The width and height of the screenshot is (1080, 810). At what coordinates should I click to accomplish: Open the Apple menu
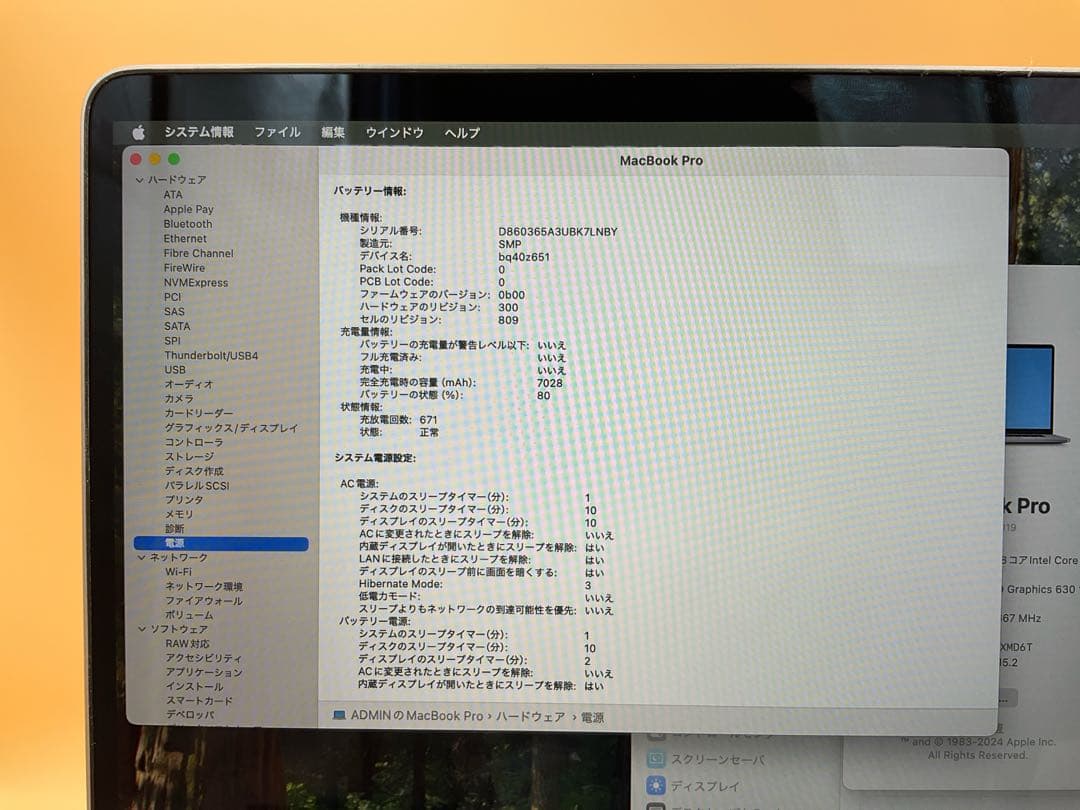click(x=139, y=130)
